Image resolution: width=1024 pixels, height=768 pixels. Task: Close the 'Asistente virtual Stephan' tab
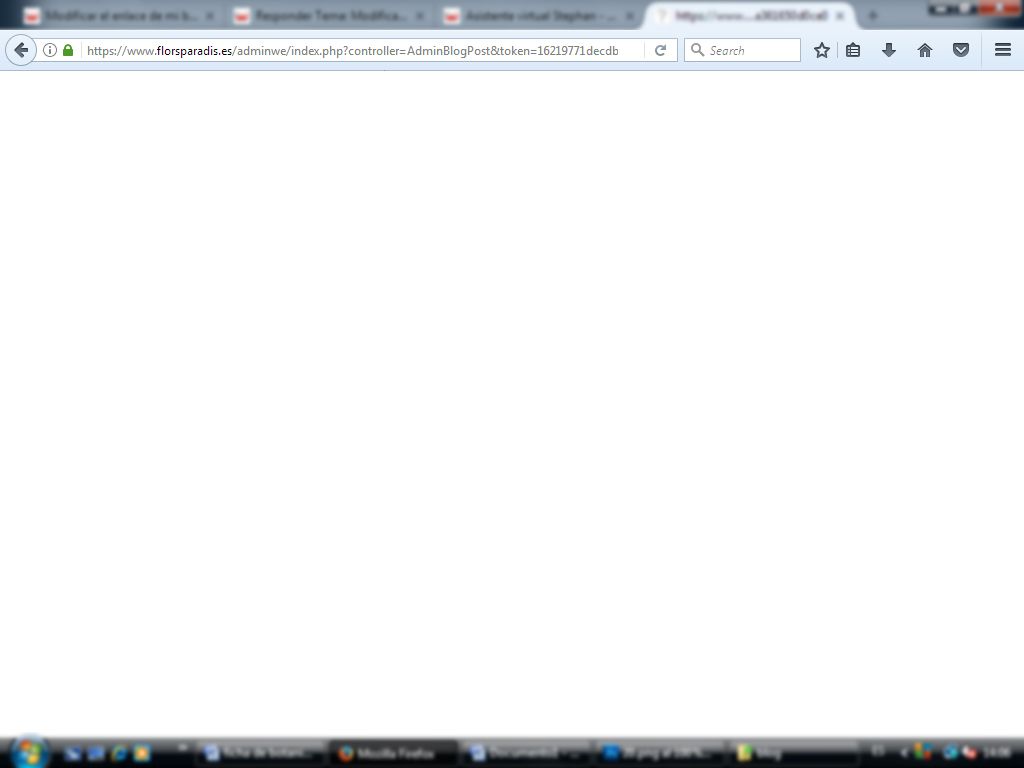click(630, 16)
